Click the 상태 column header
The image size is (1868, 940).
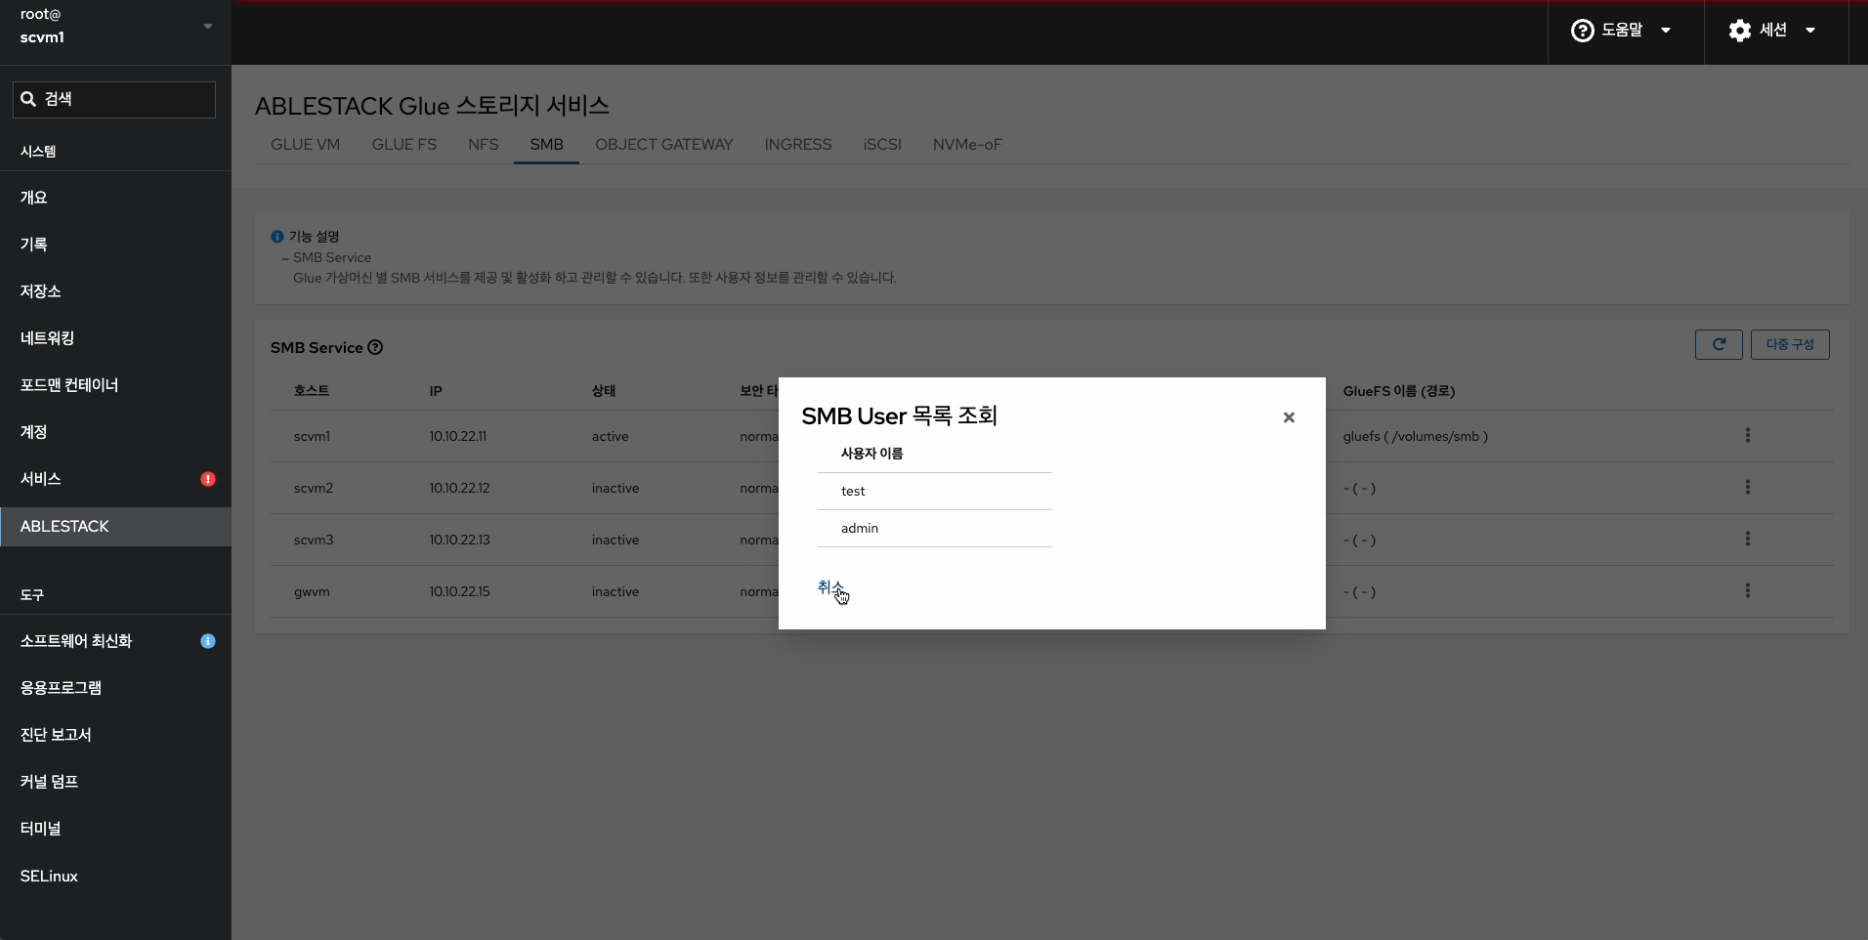click(603, 391)
